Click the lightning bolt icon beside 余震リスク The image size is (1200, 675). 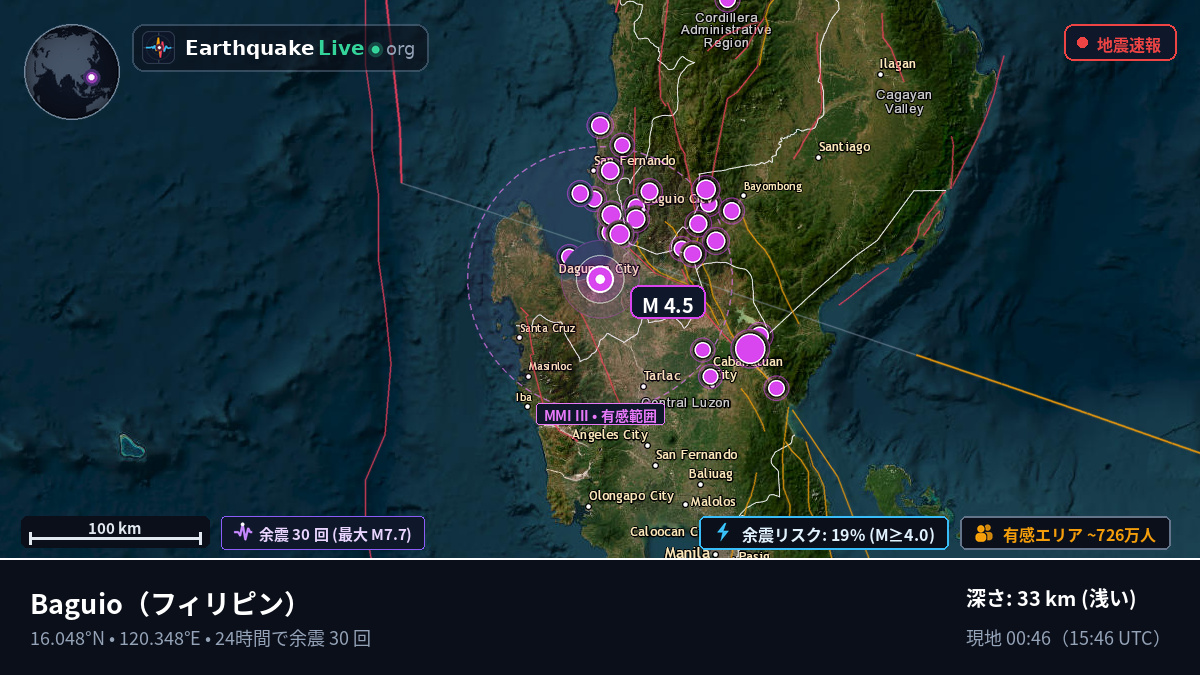pos(723,533)
